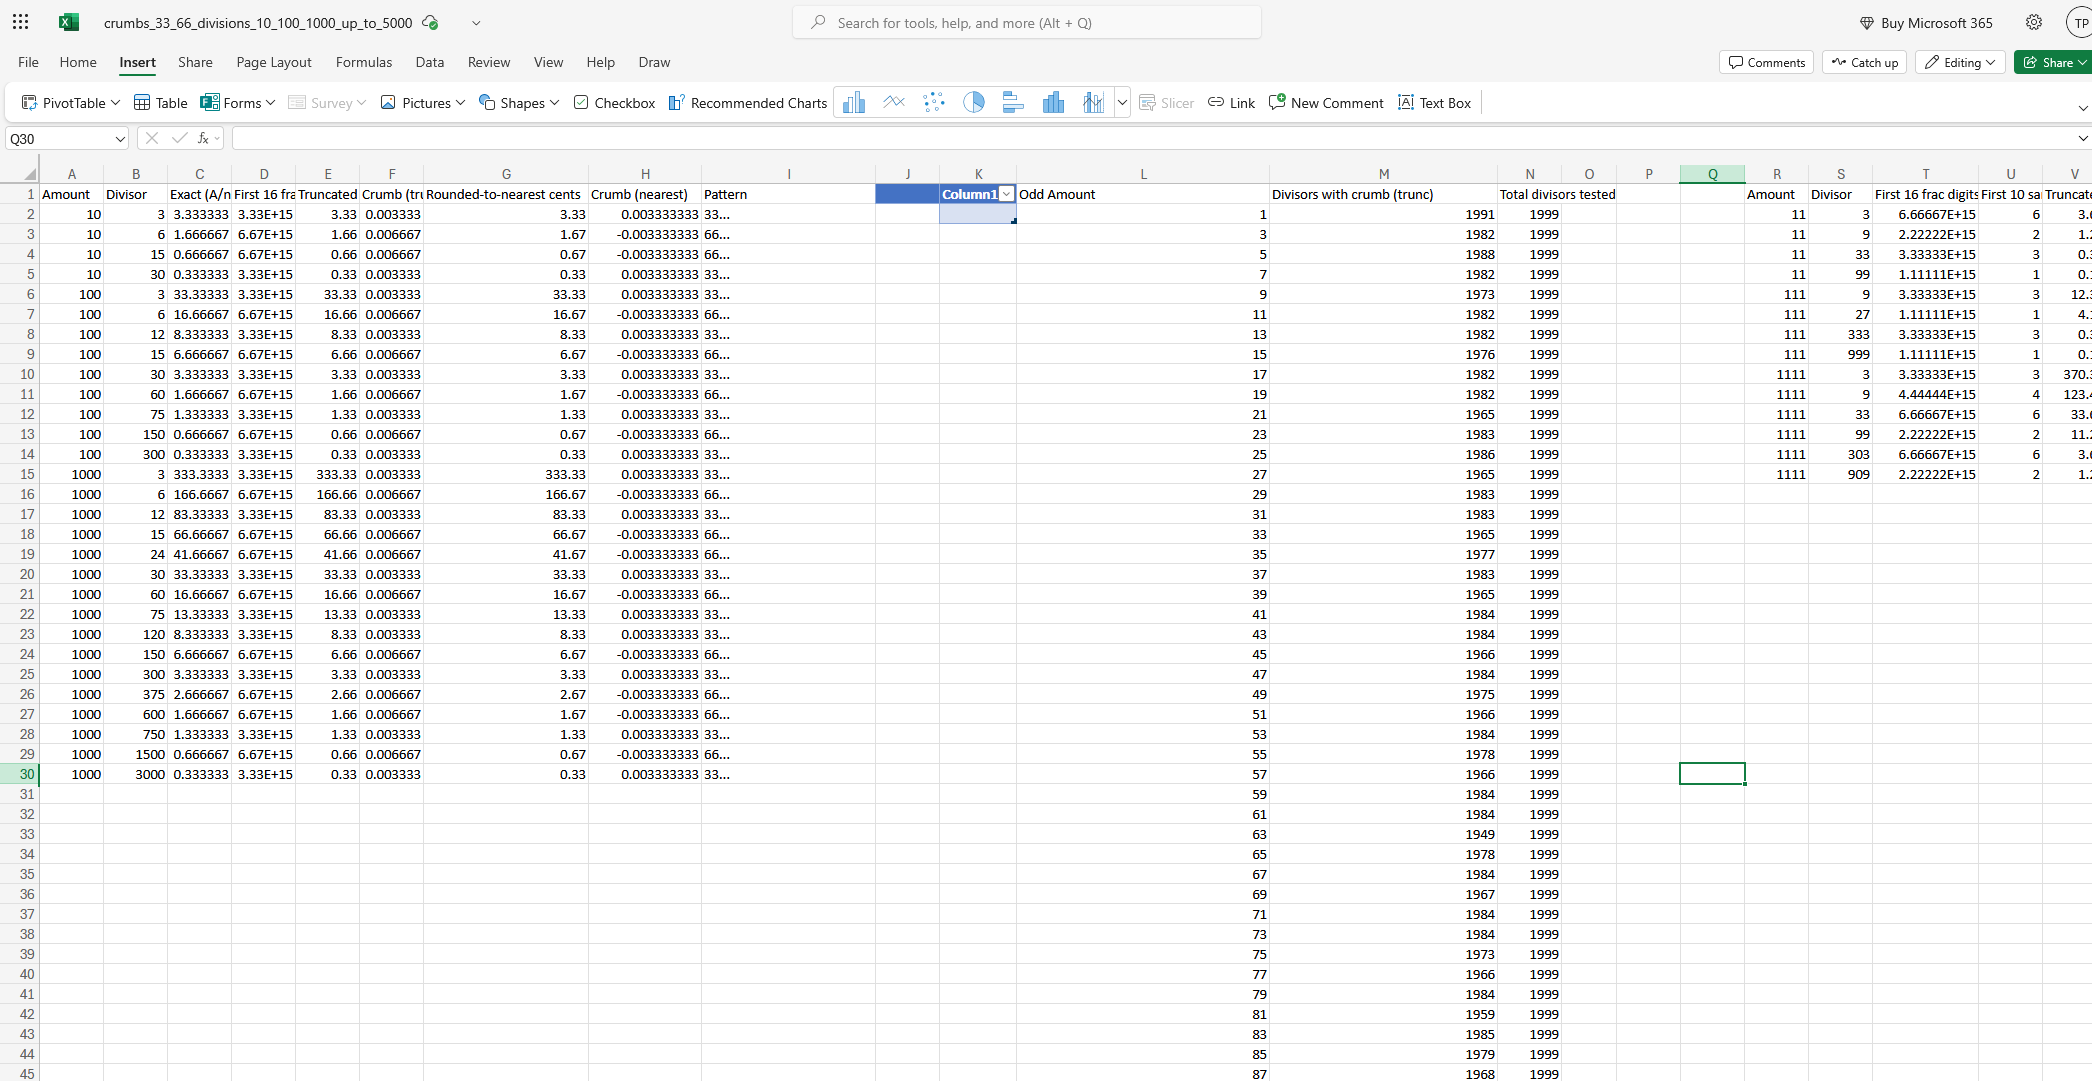Viewport: 2092px width, 1081px height.
Task: Click the cell showing 3000 in Divisor column
Action: (136, 774)
